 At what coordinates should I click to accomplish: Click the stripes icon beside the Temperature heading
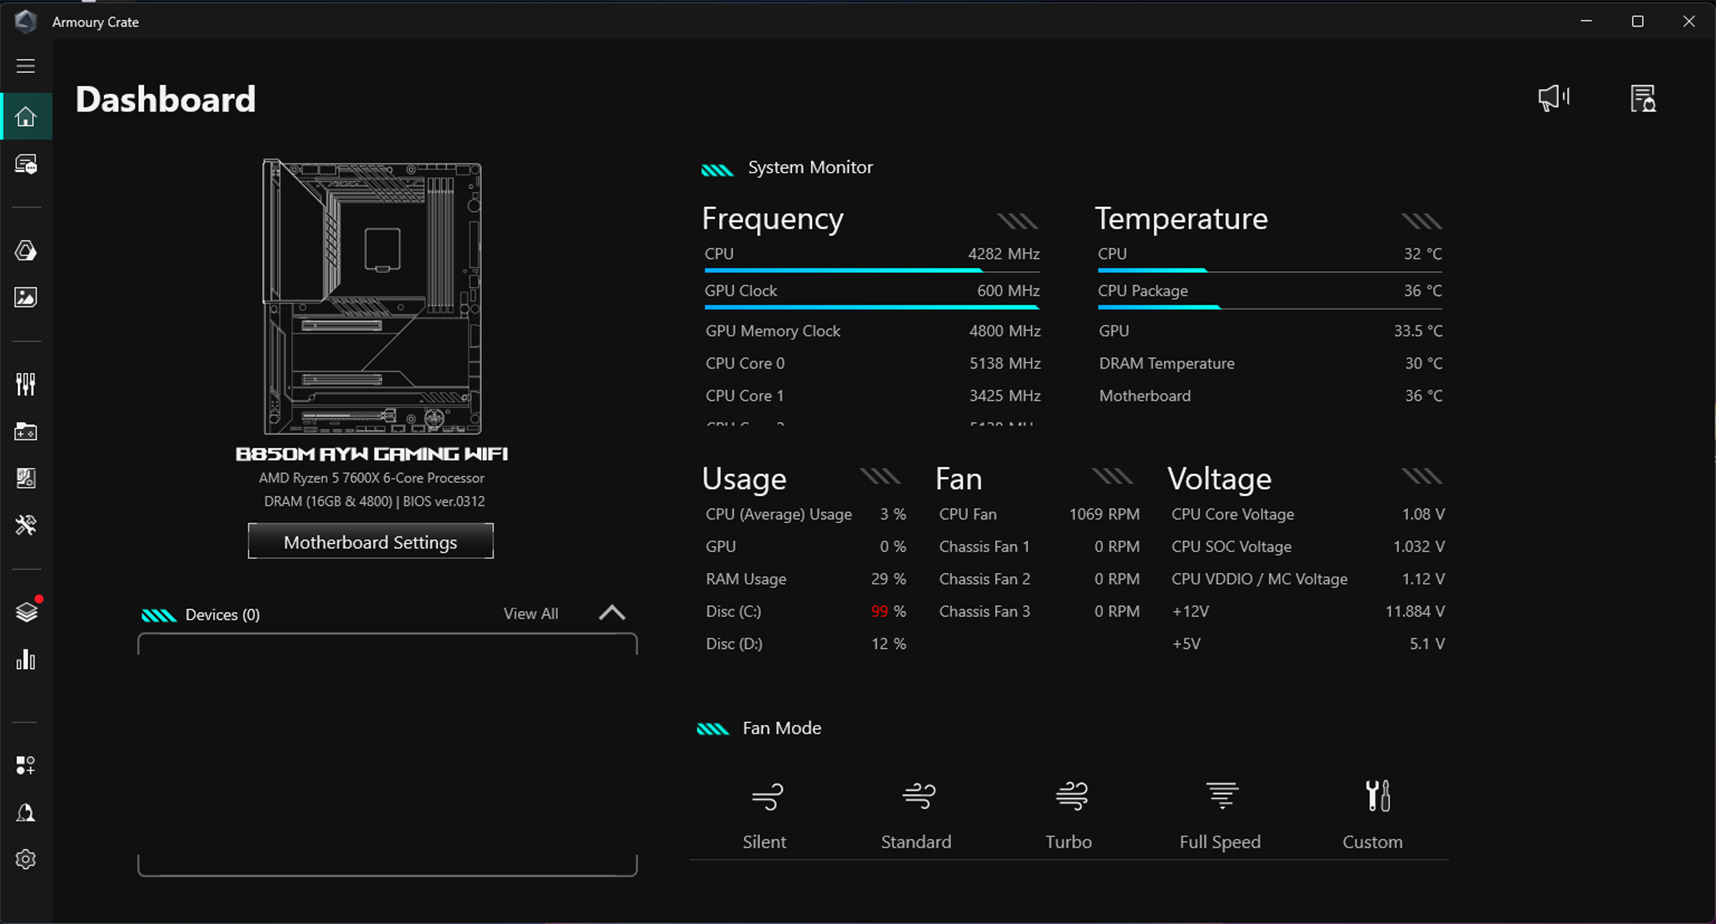(1421, 221)
